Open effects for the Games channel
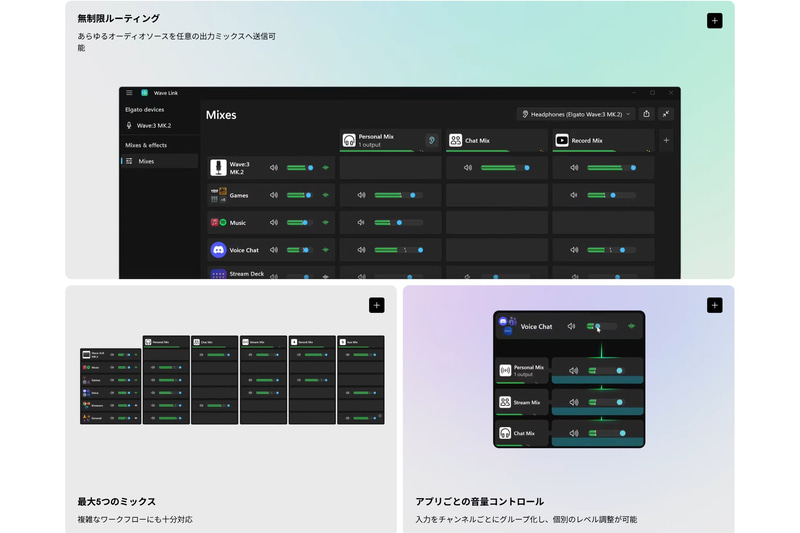The width and height of the screenshot is (800, 533). pos(326,195)
